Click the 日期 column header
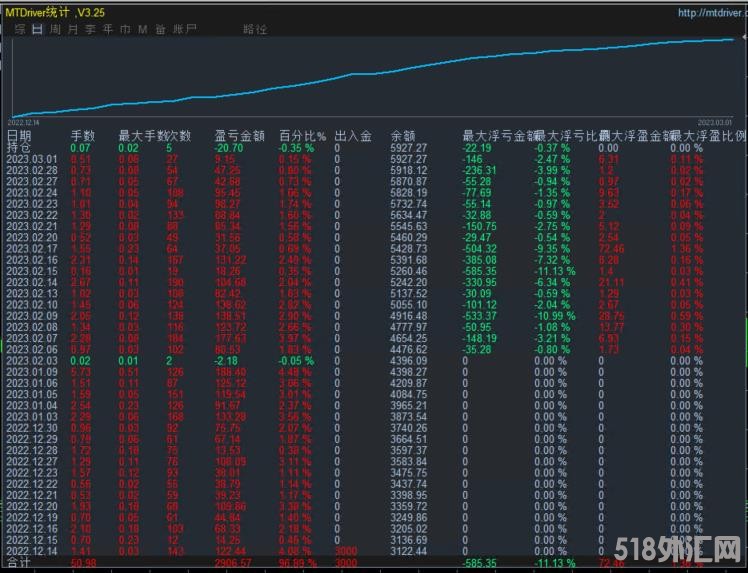748x573 pixels. click(19, 136)
